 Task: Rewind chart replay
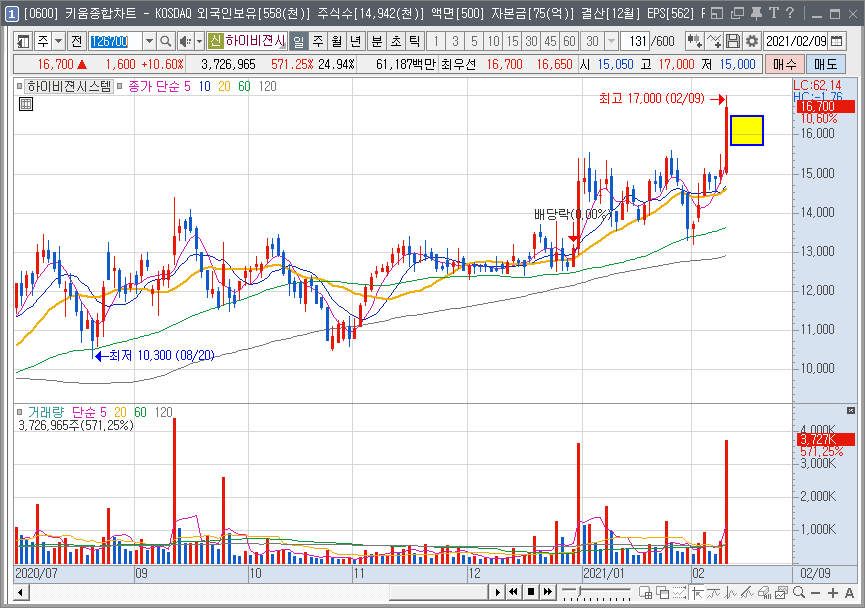pos(514,593)
